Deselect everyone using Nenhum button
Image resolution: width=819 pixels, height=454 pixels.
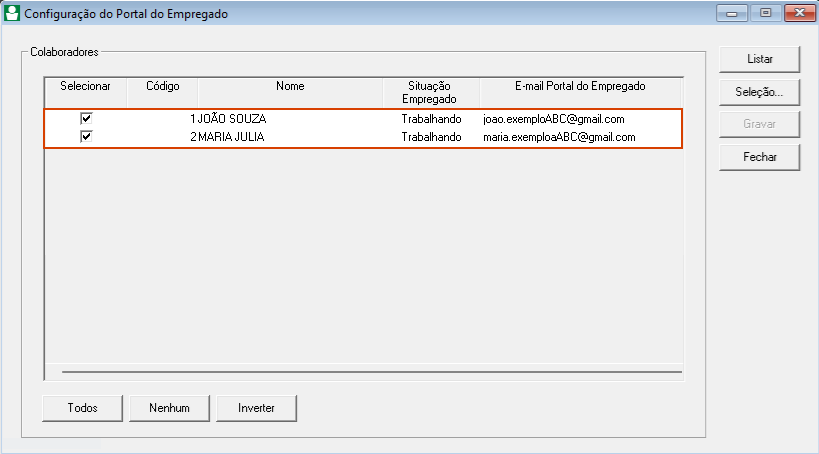pos(169,408)
